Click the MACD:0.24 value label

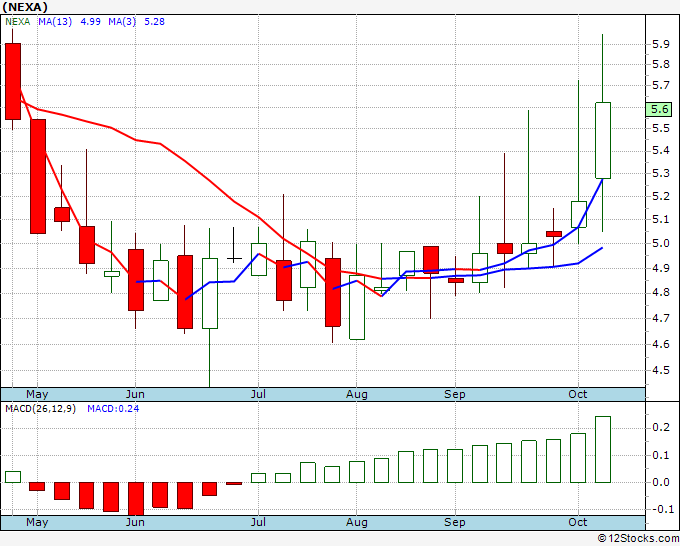pos(112,408)
